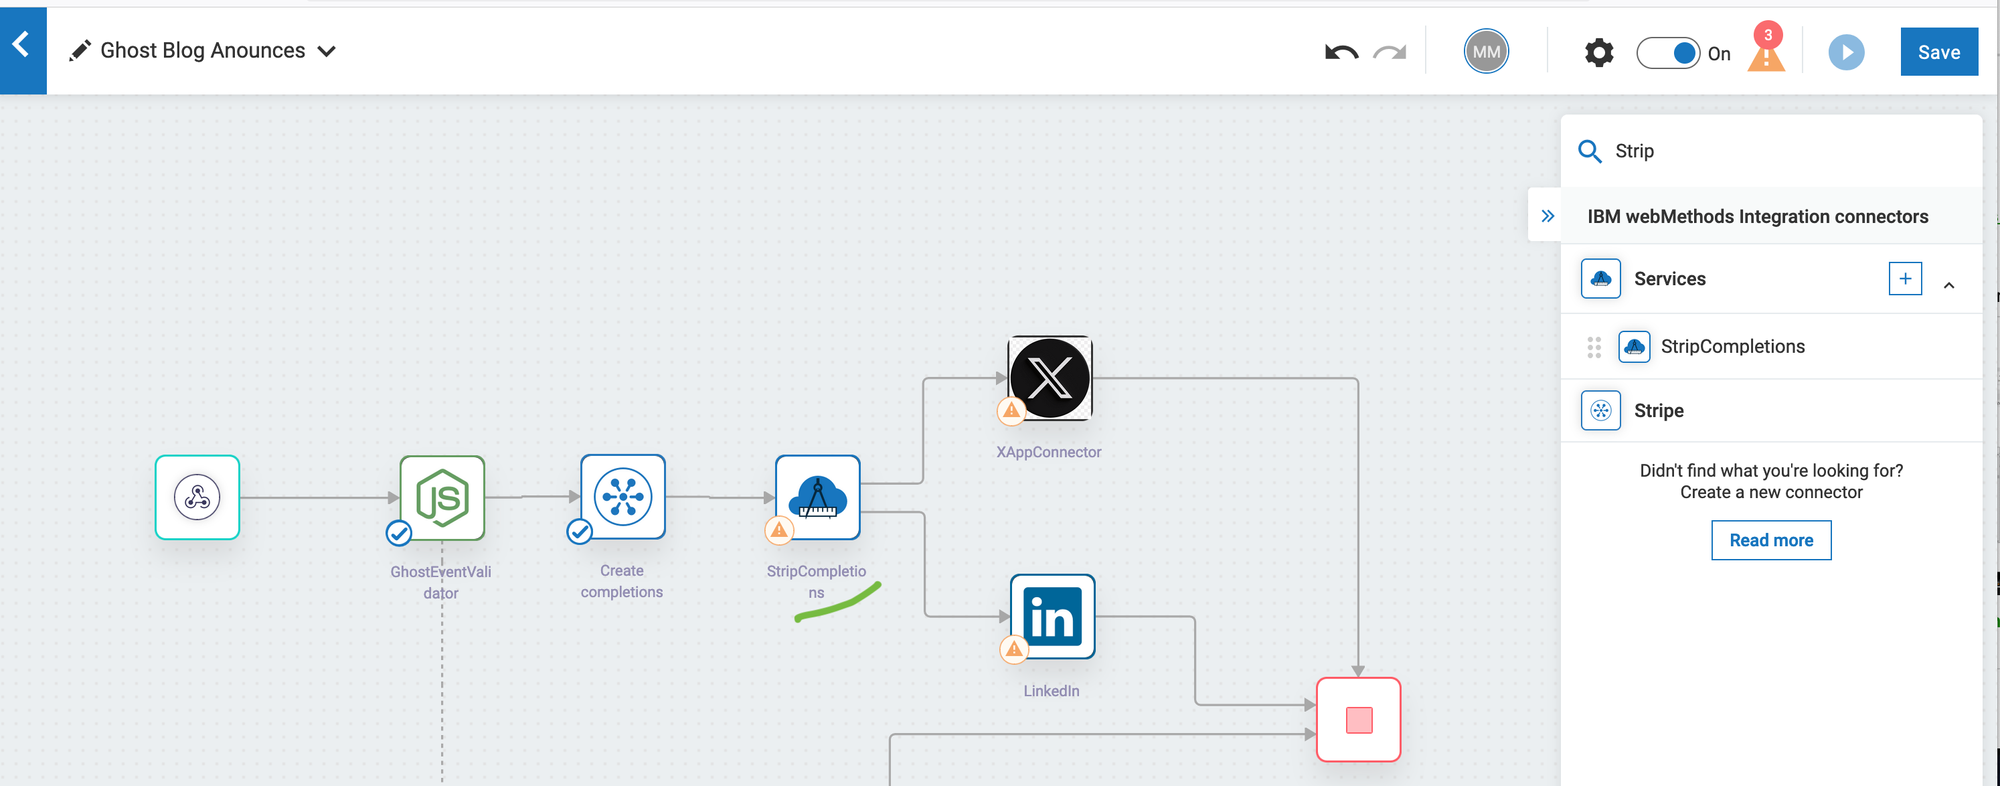The width and height of the screenshot is (2000, 786).
Task: Select the XAppConnector node
Action: coord(1050,378)
